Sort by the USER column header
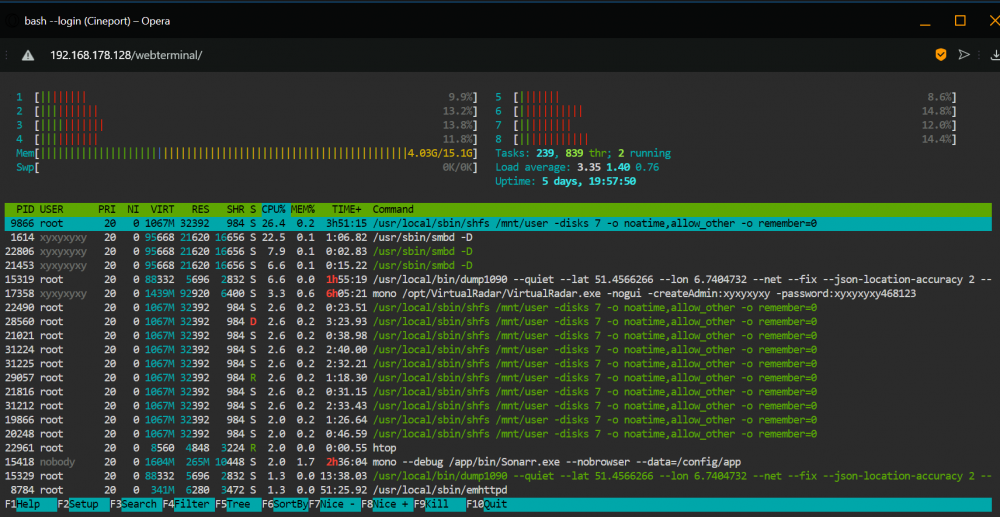Viewport: 1000px width, 517px height. coord(52,209)
